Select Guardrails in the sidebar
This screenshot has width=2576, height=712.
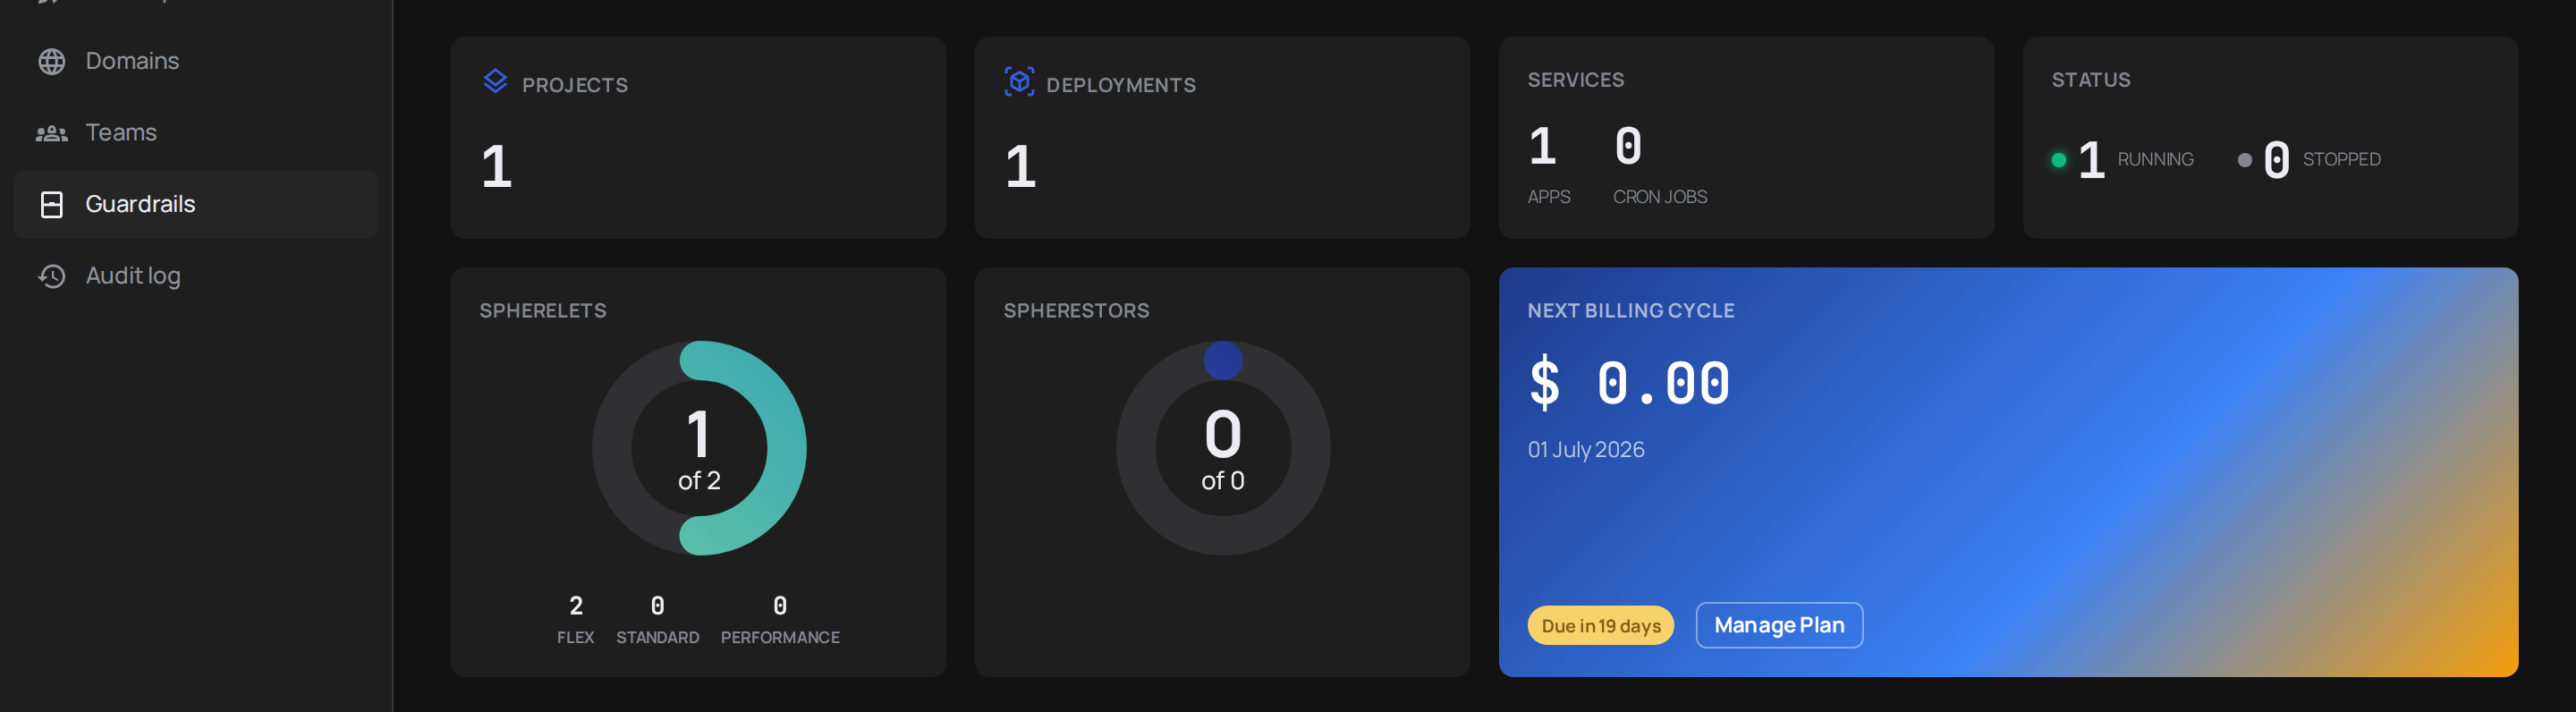pos(196,204)
